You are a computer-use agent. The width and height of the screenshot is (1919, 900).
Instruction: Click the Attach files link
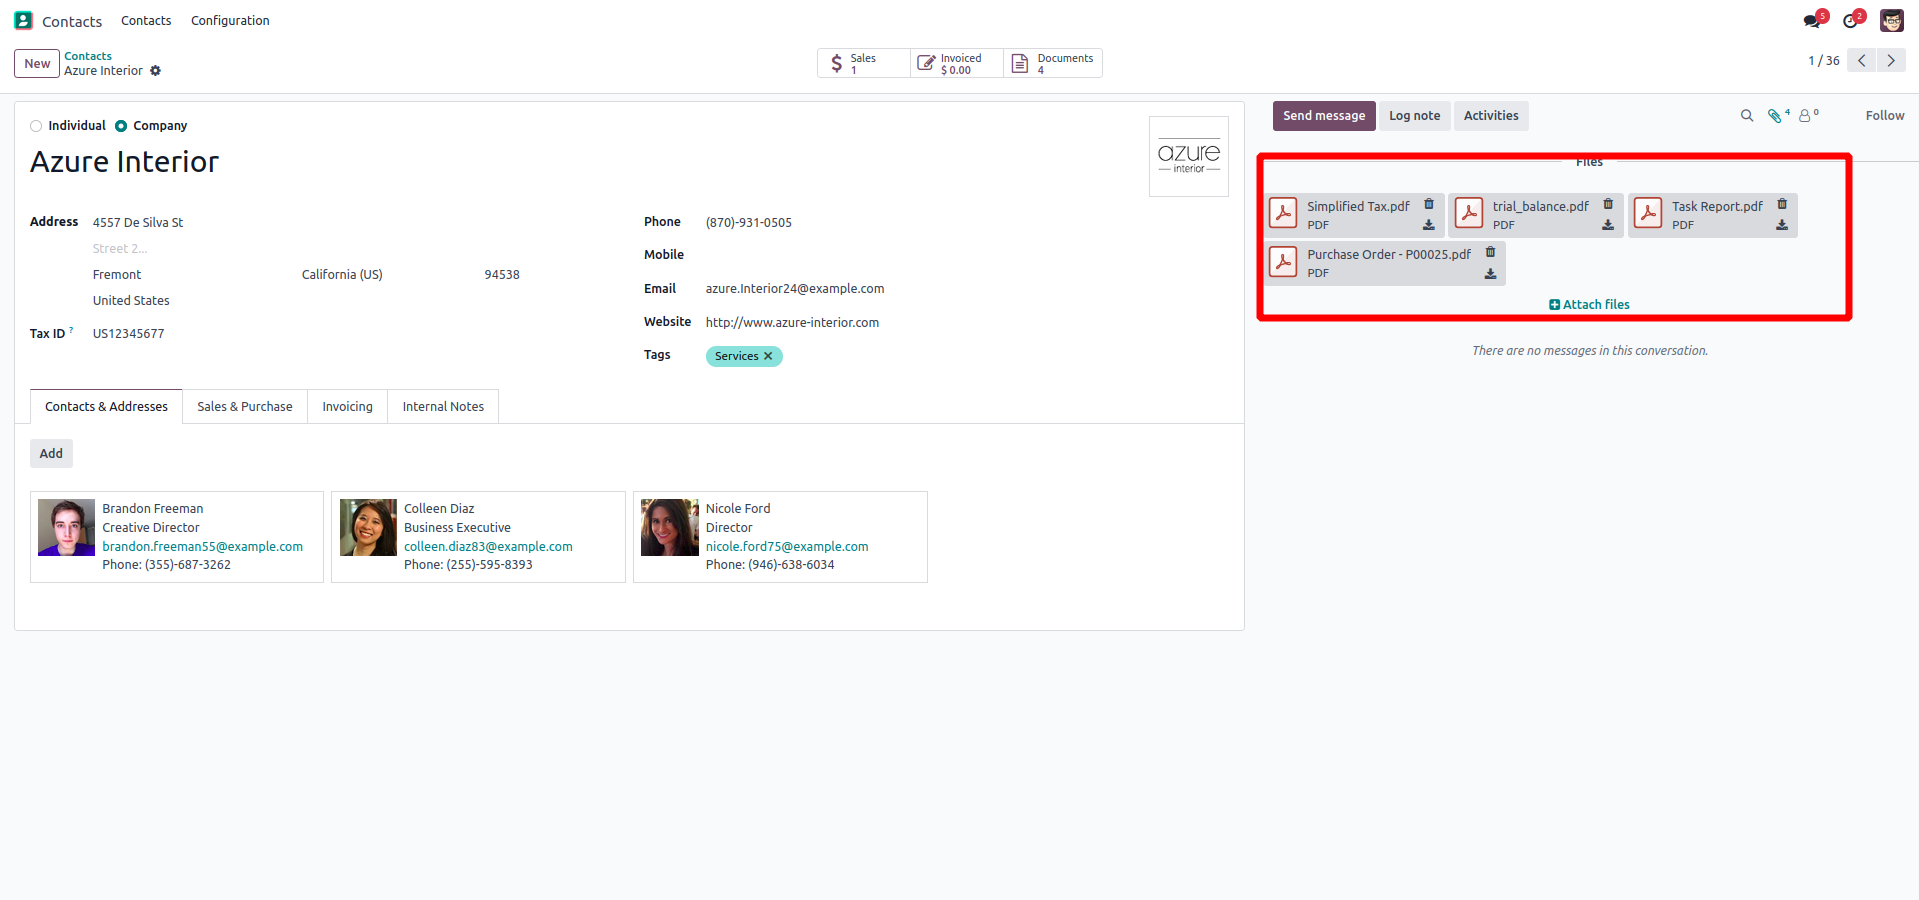(1589, 305)
